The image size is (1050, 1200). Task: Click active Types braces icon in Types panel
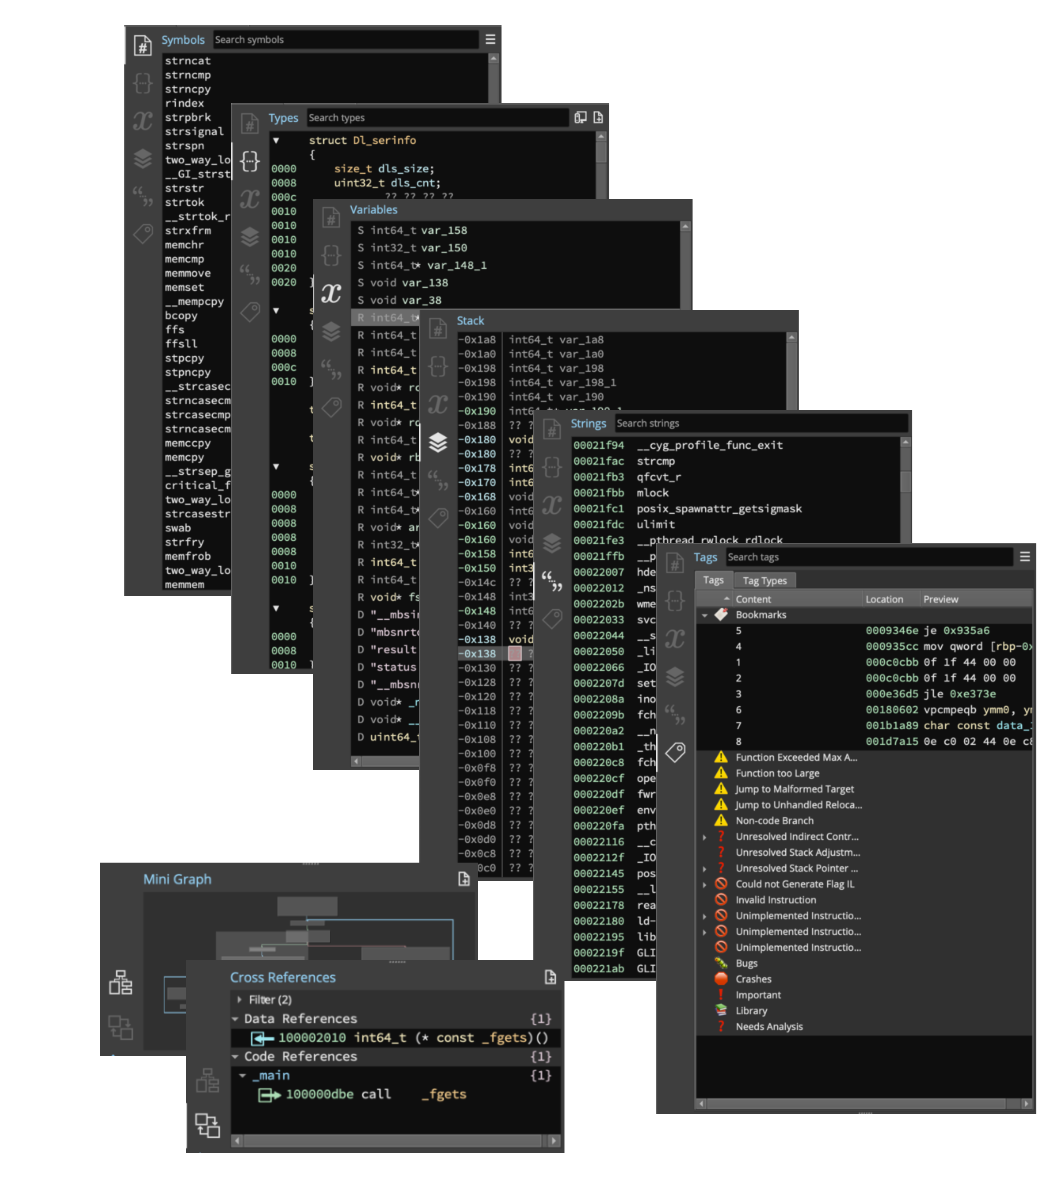coord(250,161)
